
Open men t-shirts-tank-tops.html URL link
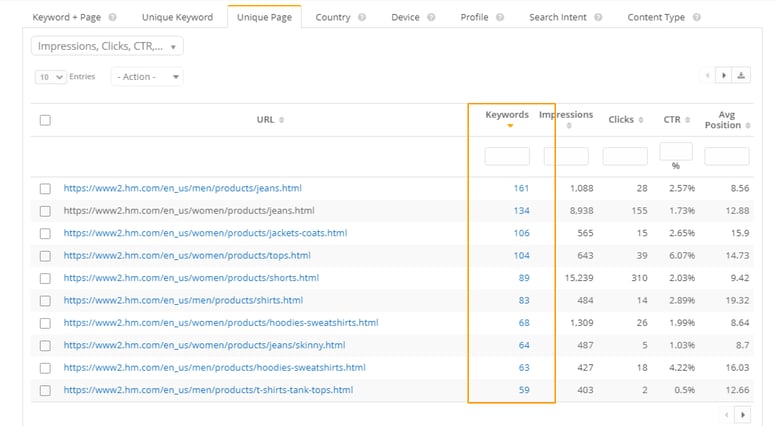[x=208, y=390]
